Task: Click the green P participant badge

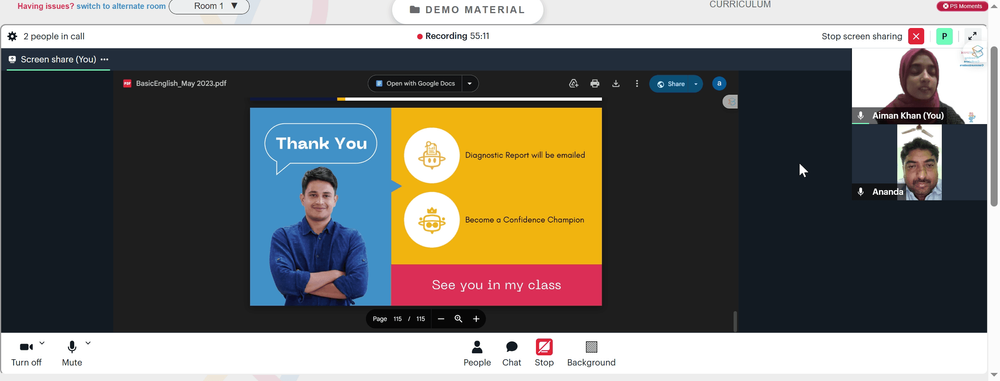Action: [945, 36]
